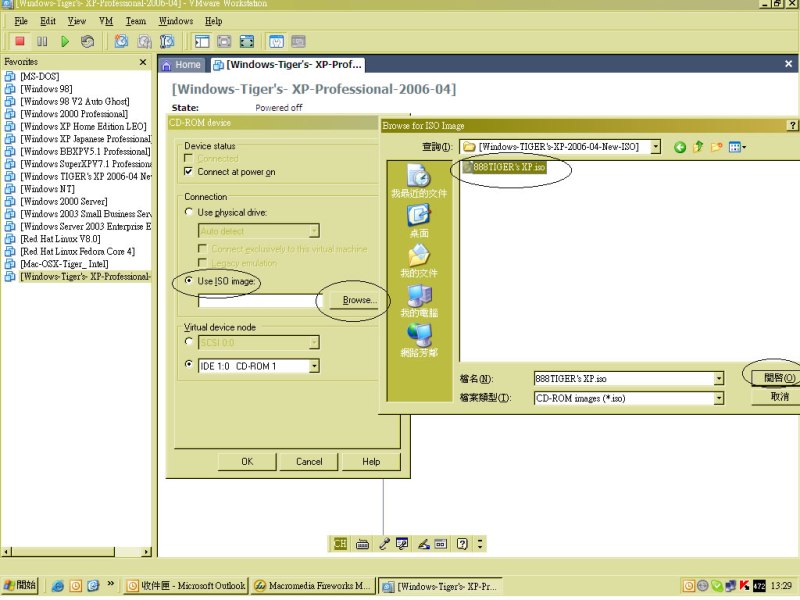Viewport: 800px width, 600px height.
Task: Click the green Power On toolbar icon
Action: click(x=65, y=41)
